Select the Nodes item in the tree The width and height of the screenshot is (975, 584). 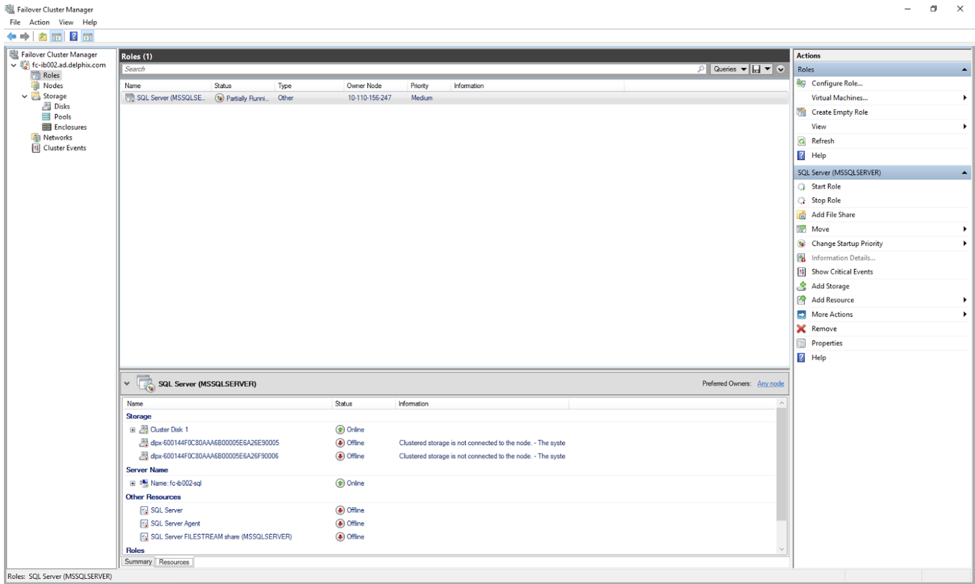coord(52,86)
